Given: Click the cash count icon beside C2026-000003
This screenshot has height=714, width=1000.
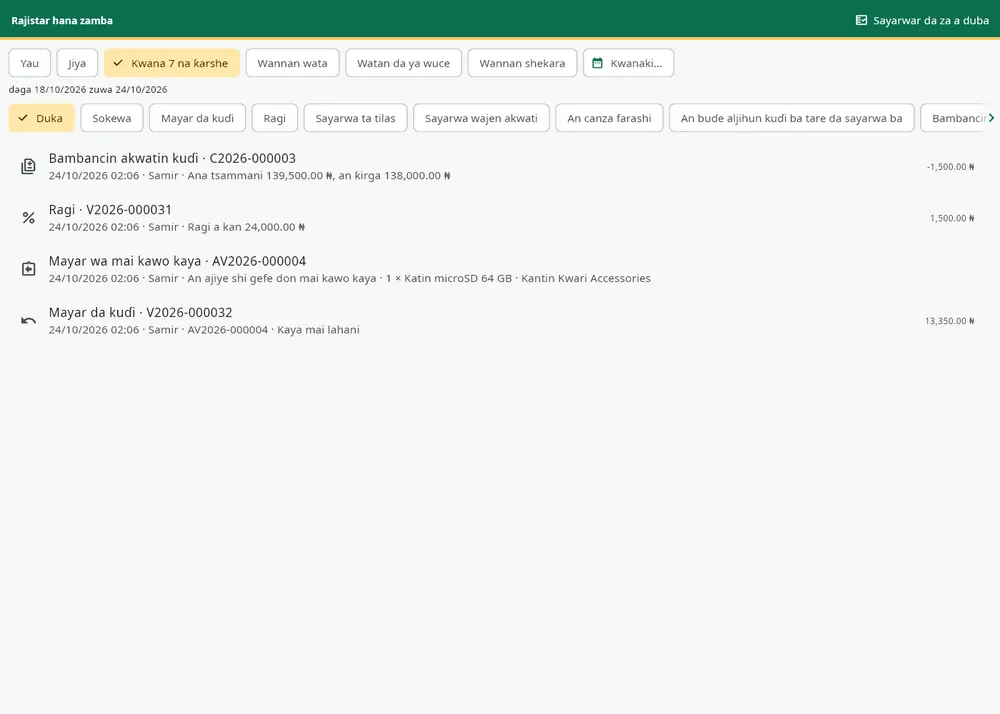Looking at the screenshot, I should (x=28, y=166).
